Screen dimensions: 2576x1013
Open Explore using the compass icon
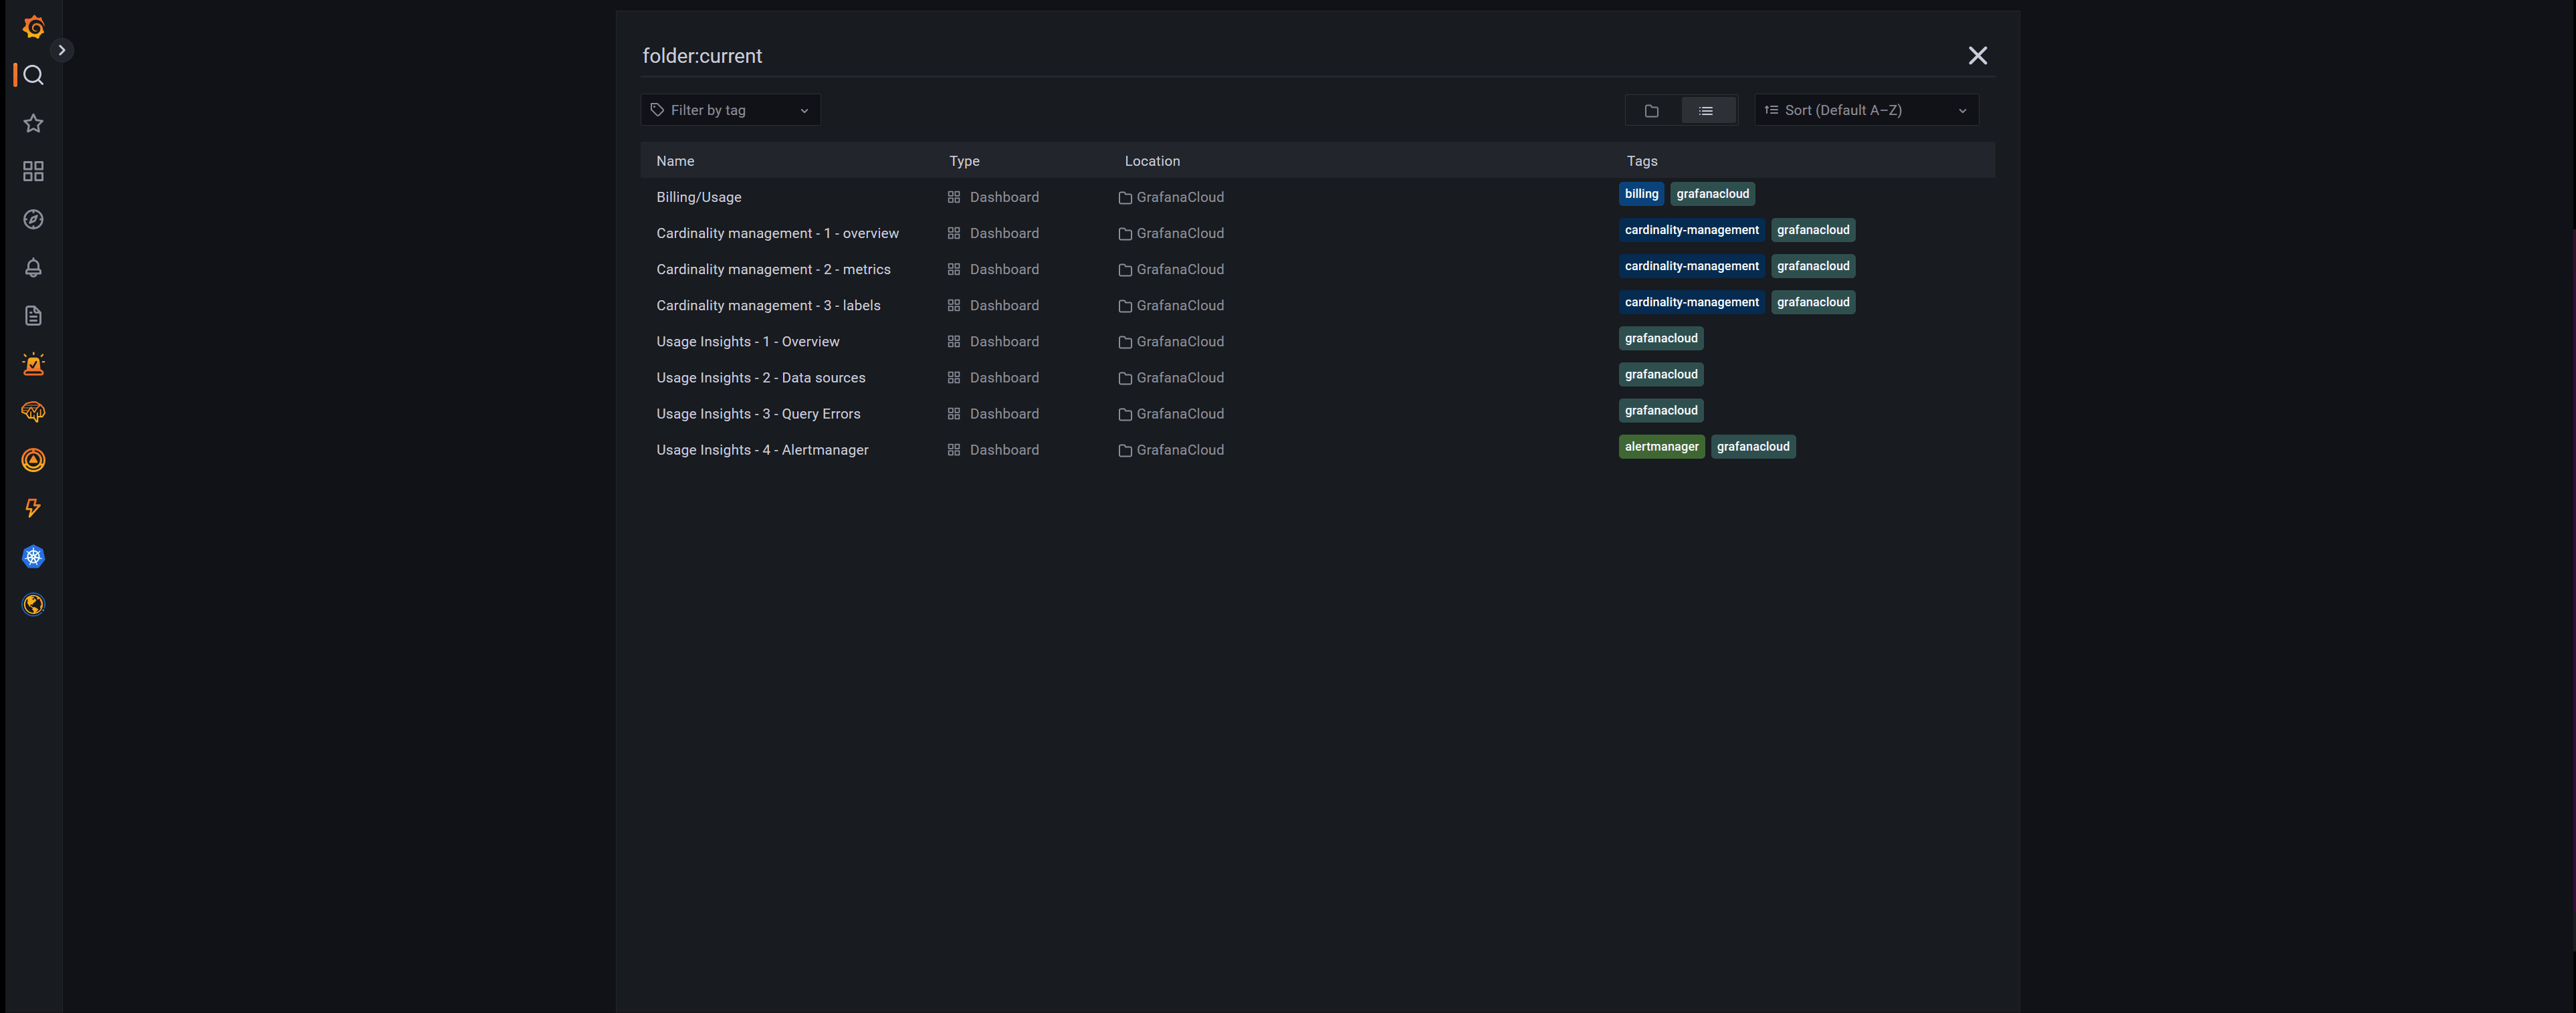[x=33, y=219]
